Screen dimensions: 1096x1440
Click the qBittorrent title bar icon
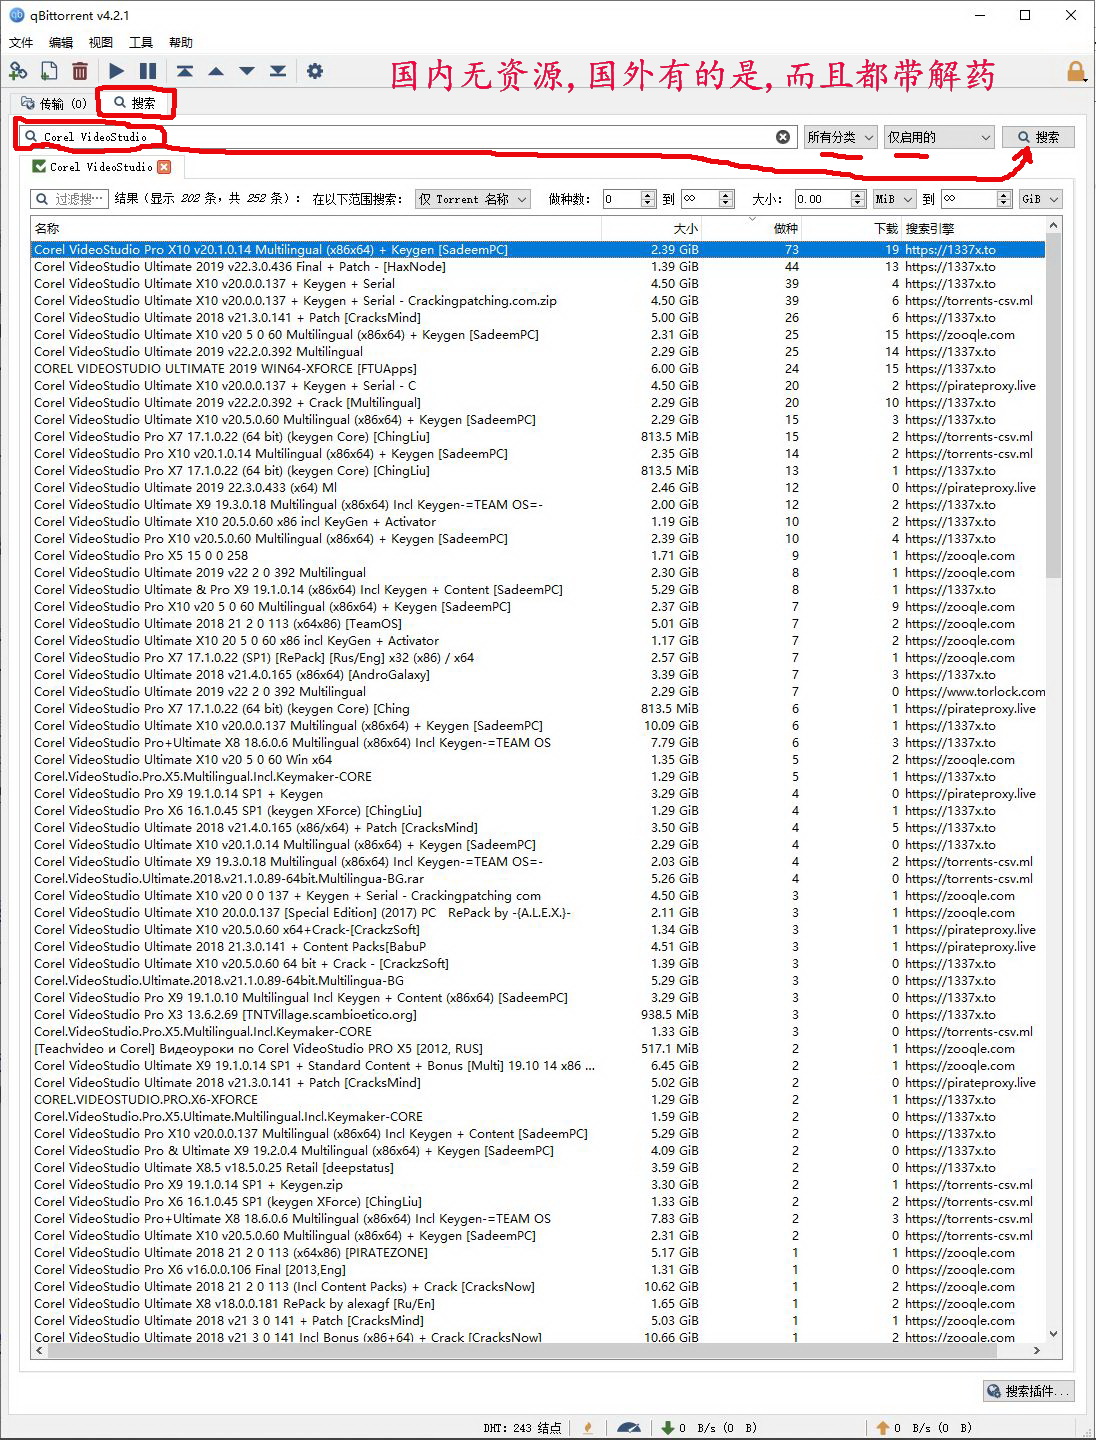point(16,15)
